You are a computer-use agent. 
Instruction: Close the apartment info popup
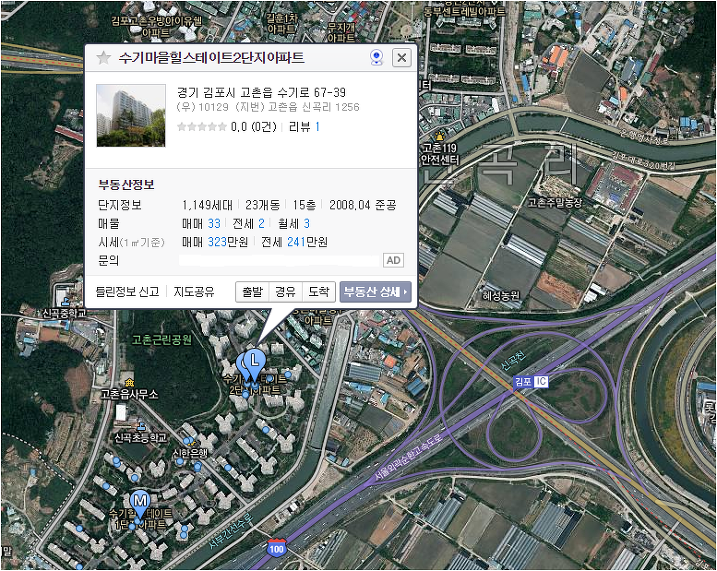pyautogui.click(x=401, y=58)
